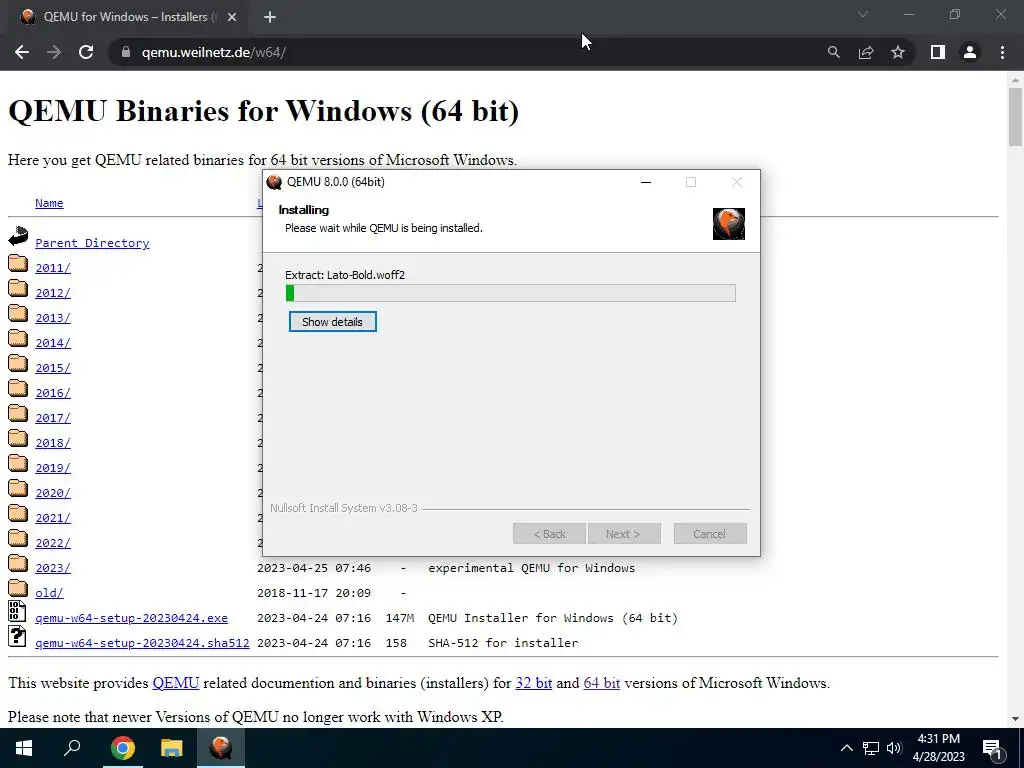Open the zoom magnifier icon in address bar
This screenshot has height=768, width=1024.
click(833, 52)
